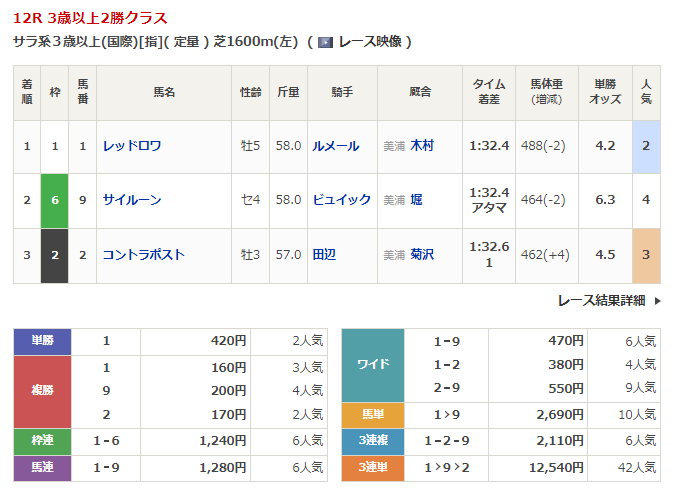Open jockey ビュイック's profile

coord(341,200)
